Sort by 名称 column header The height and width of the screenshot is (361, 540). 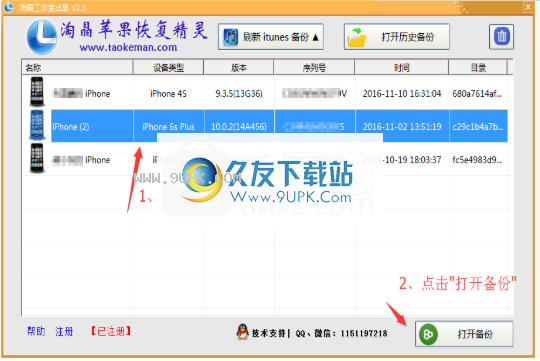pyautogui.click(x=77, y=68)
